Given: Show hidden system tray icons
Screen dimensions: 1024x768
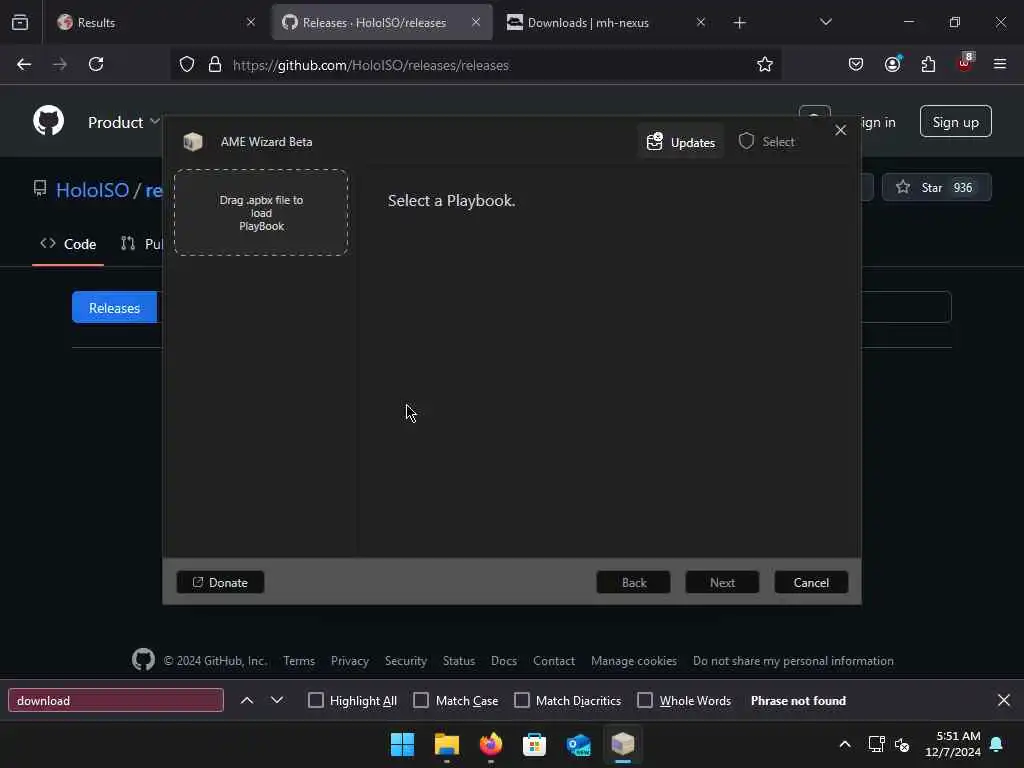Looking at the screenshot, I should pos(844,744).
